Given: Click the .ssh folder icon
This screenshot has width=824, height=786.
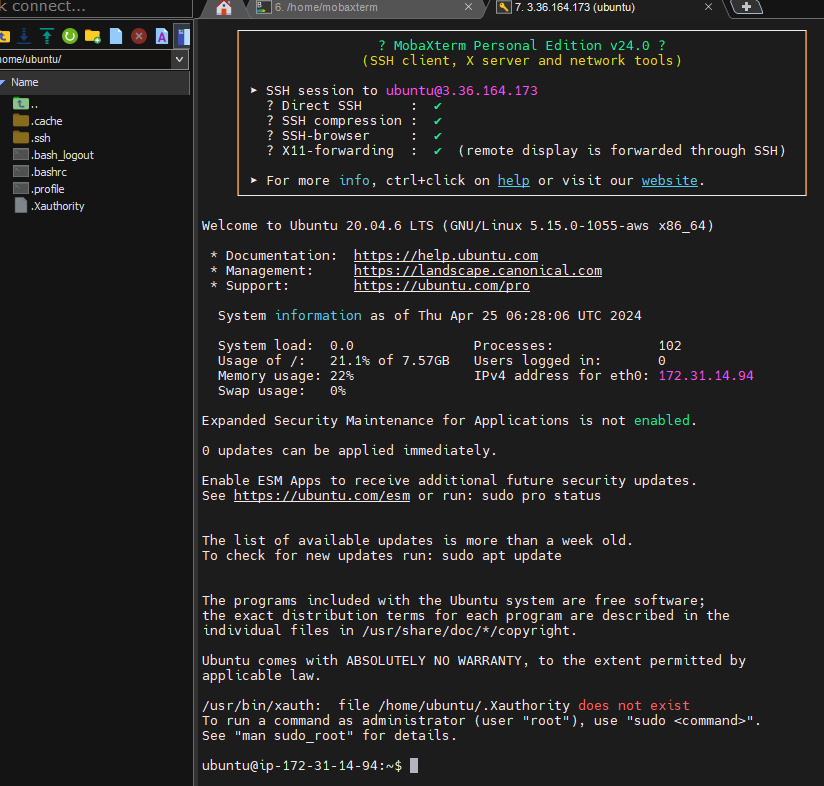Looking at the screenshot, I should point(20,138).
